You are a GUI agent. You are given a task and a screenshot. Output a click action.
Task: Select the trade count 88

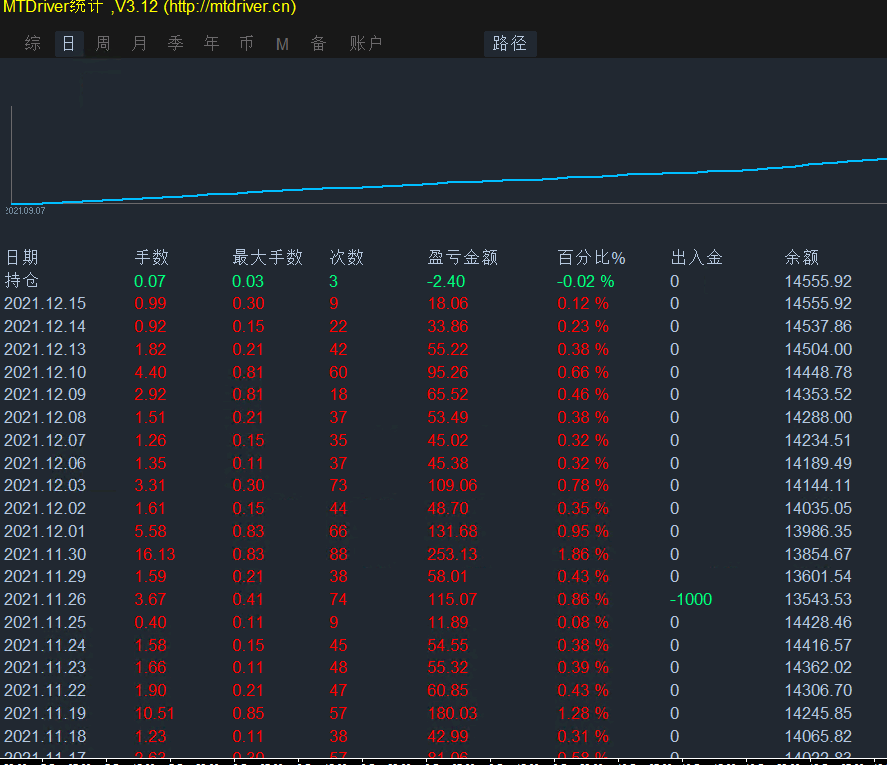pos(338,555)
